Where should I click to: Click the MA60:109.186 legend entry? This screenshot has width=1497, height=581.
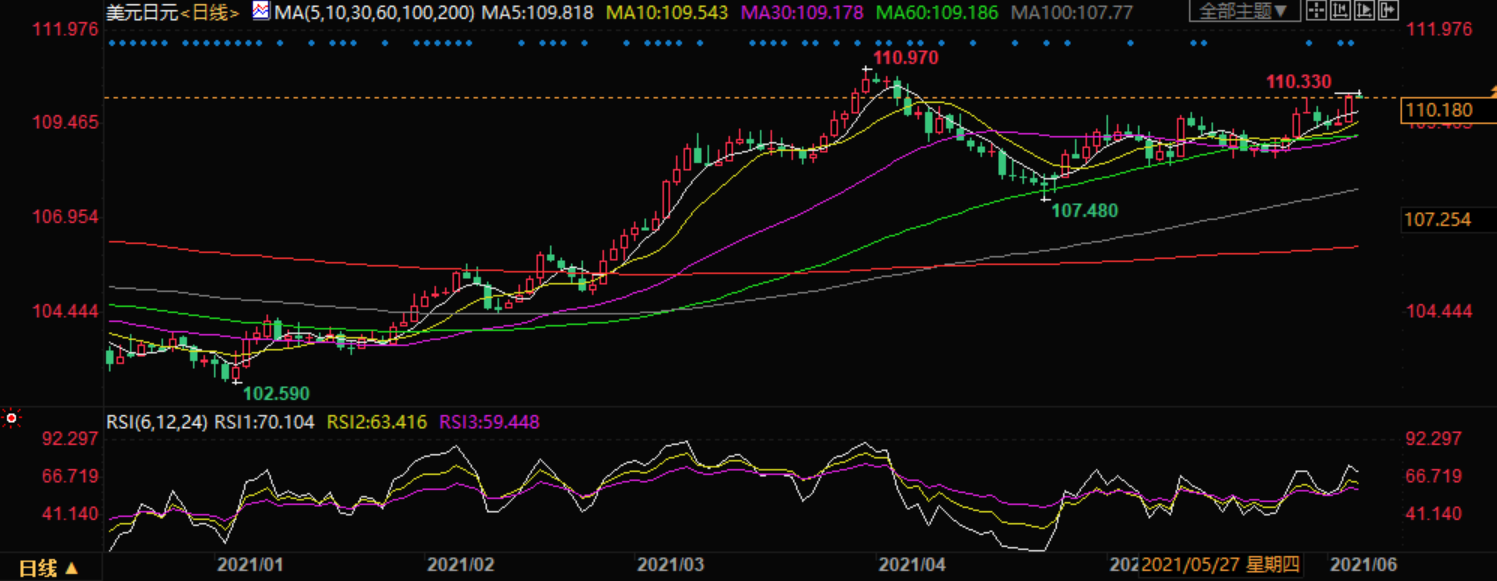(x=940, y=13)
